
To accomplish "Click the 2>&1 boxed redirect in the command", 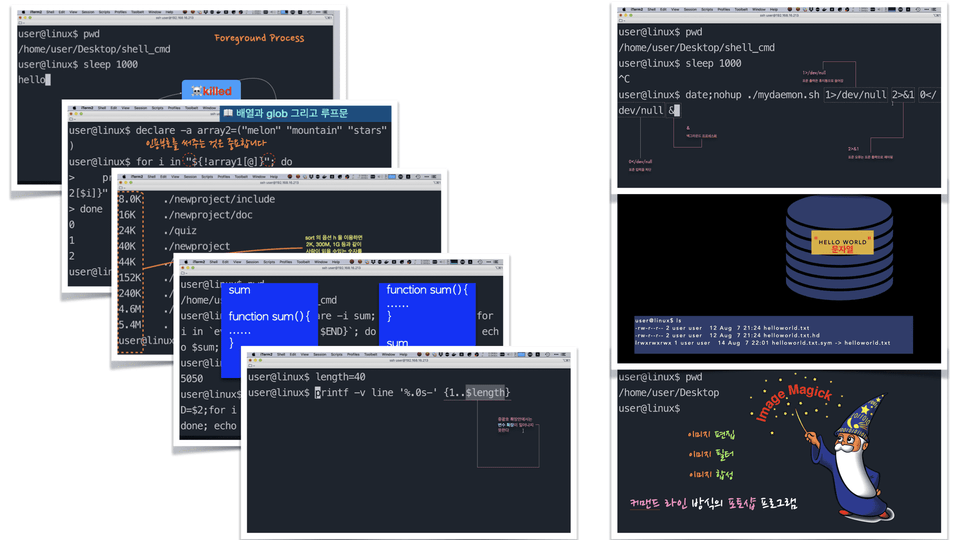I will 903,95.
